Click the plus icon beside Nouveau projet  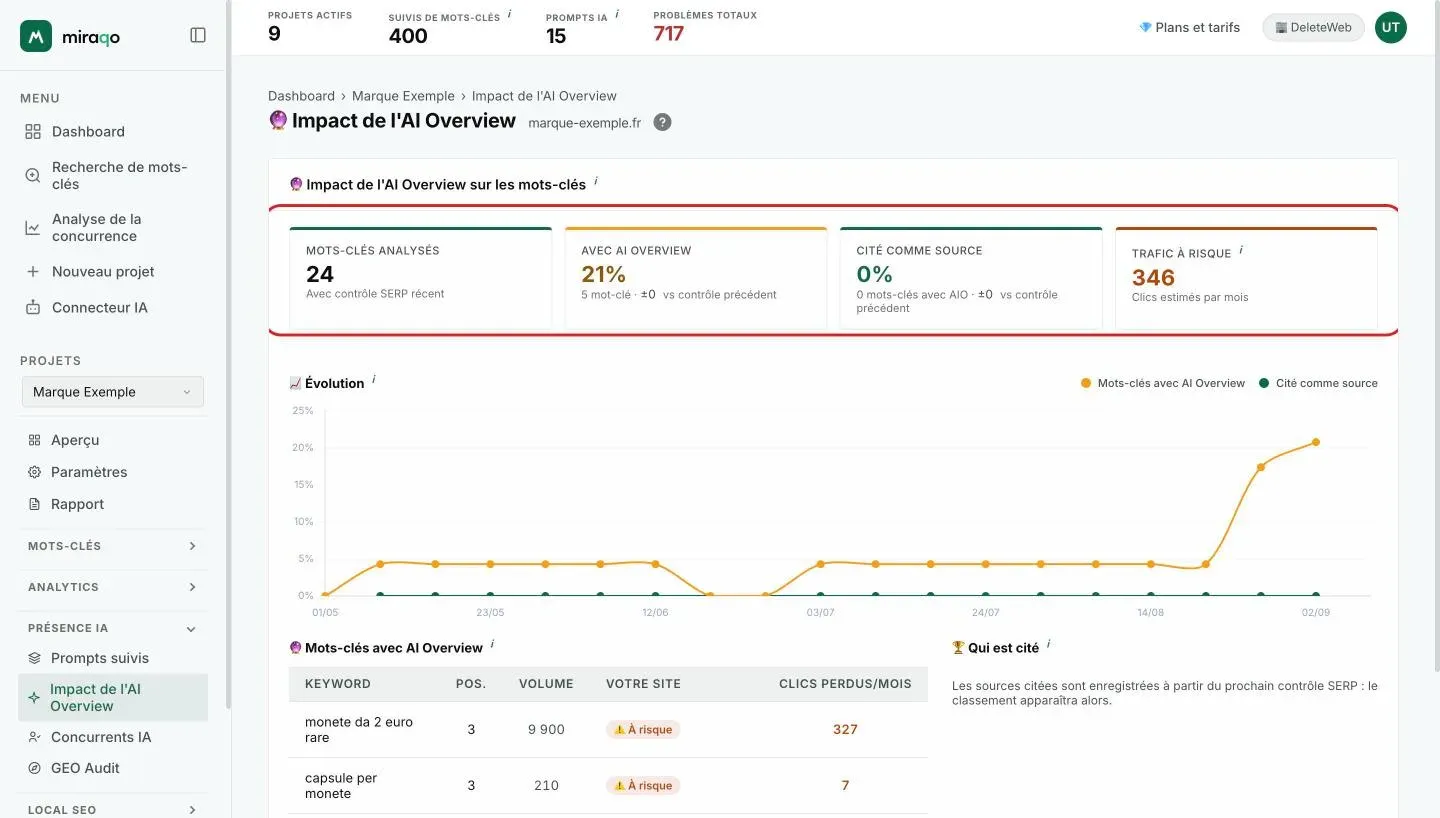(33, 272)
